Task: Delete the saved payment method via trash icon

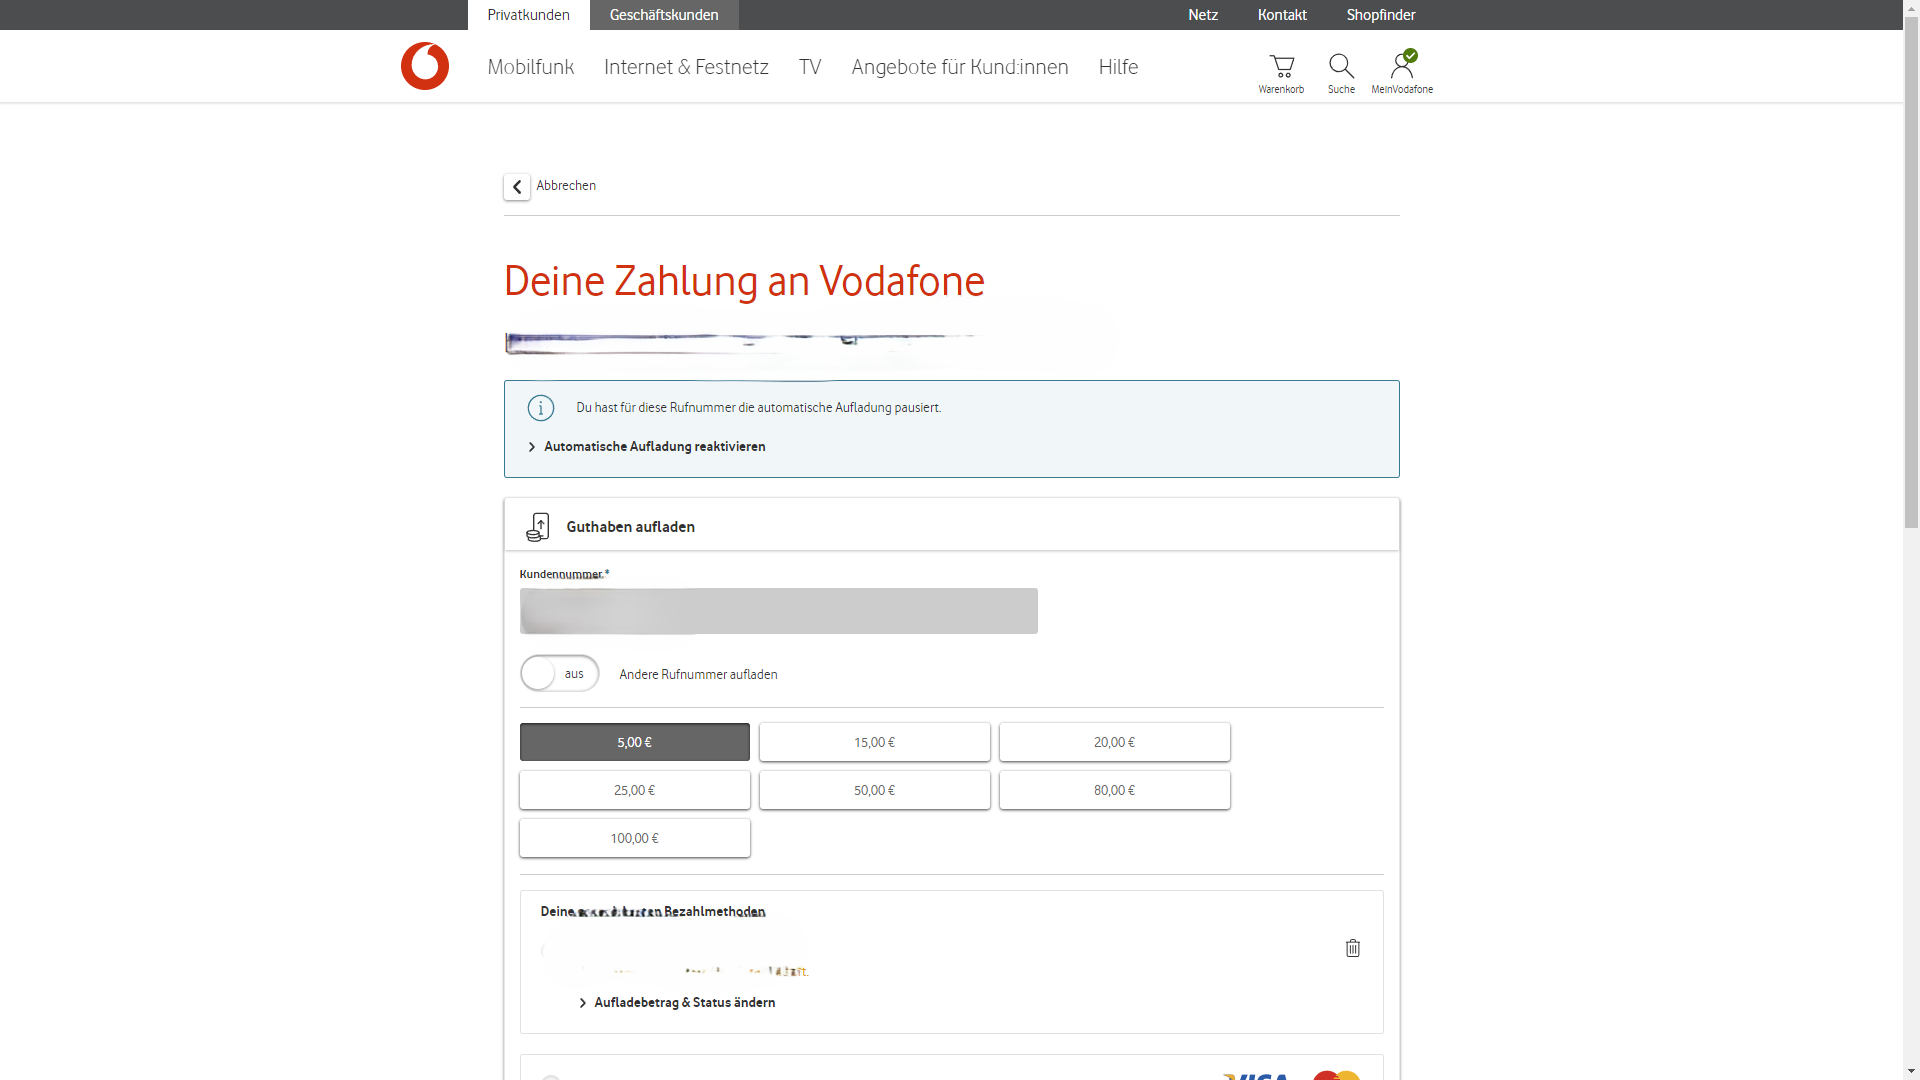Action: coord(1353,948)
